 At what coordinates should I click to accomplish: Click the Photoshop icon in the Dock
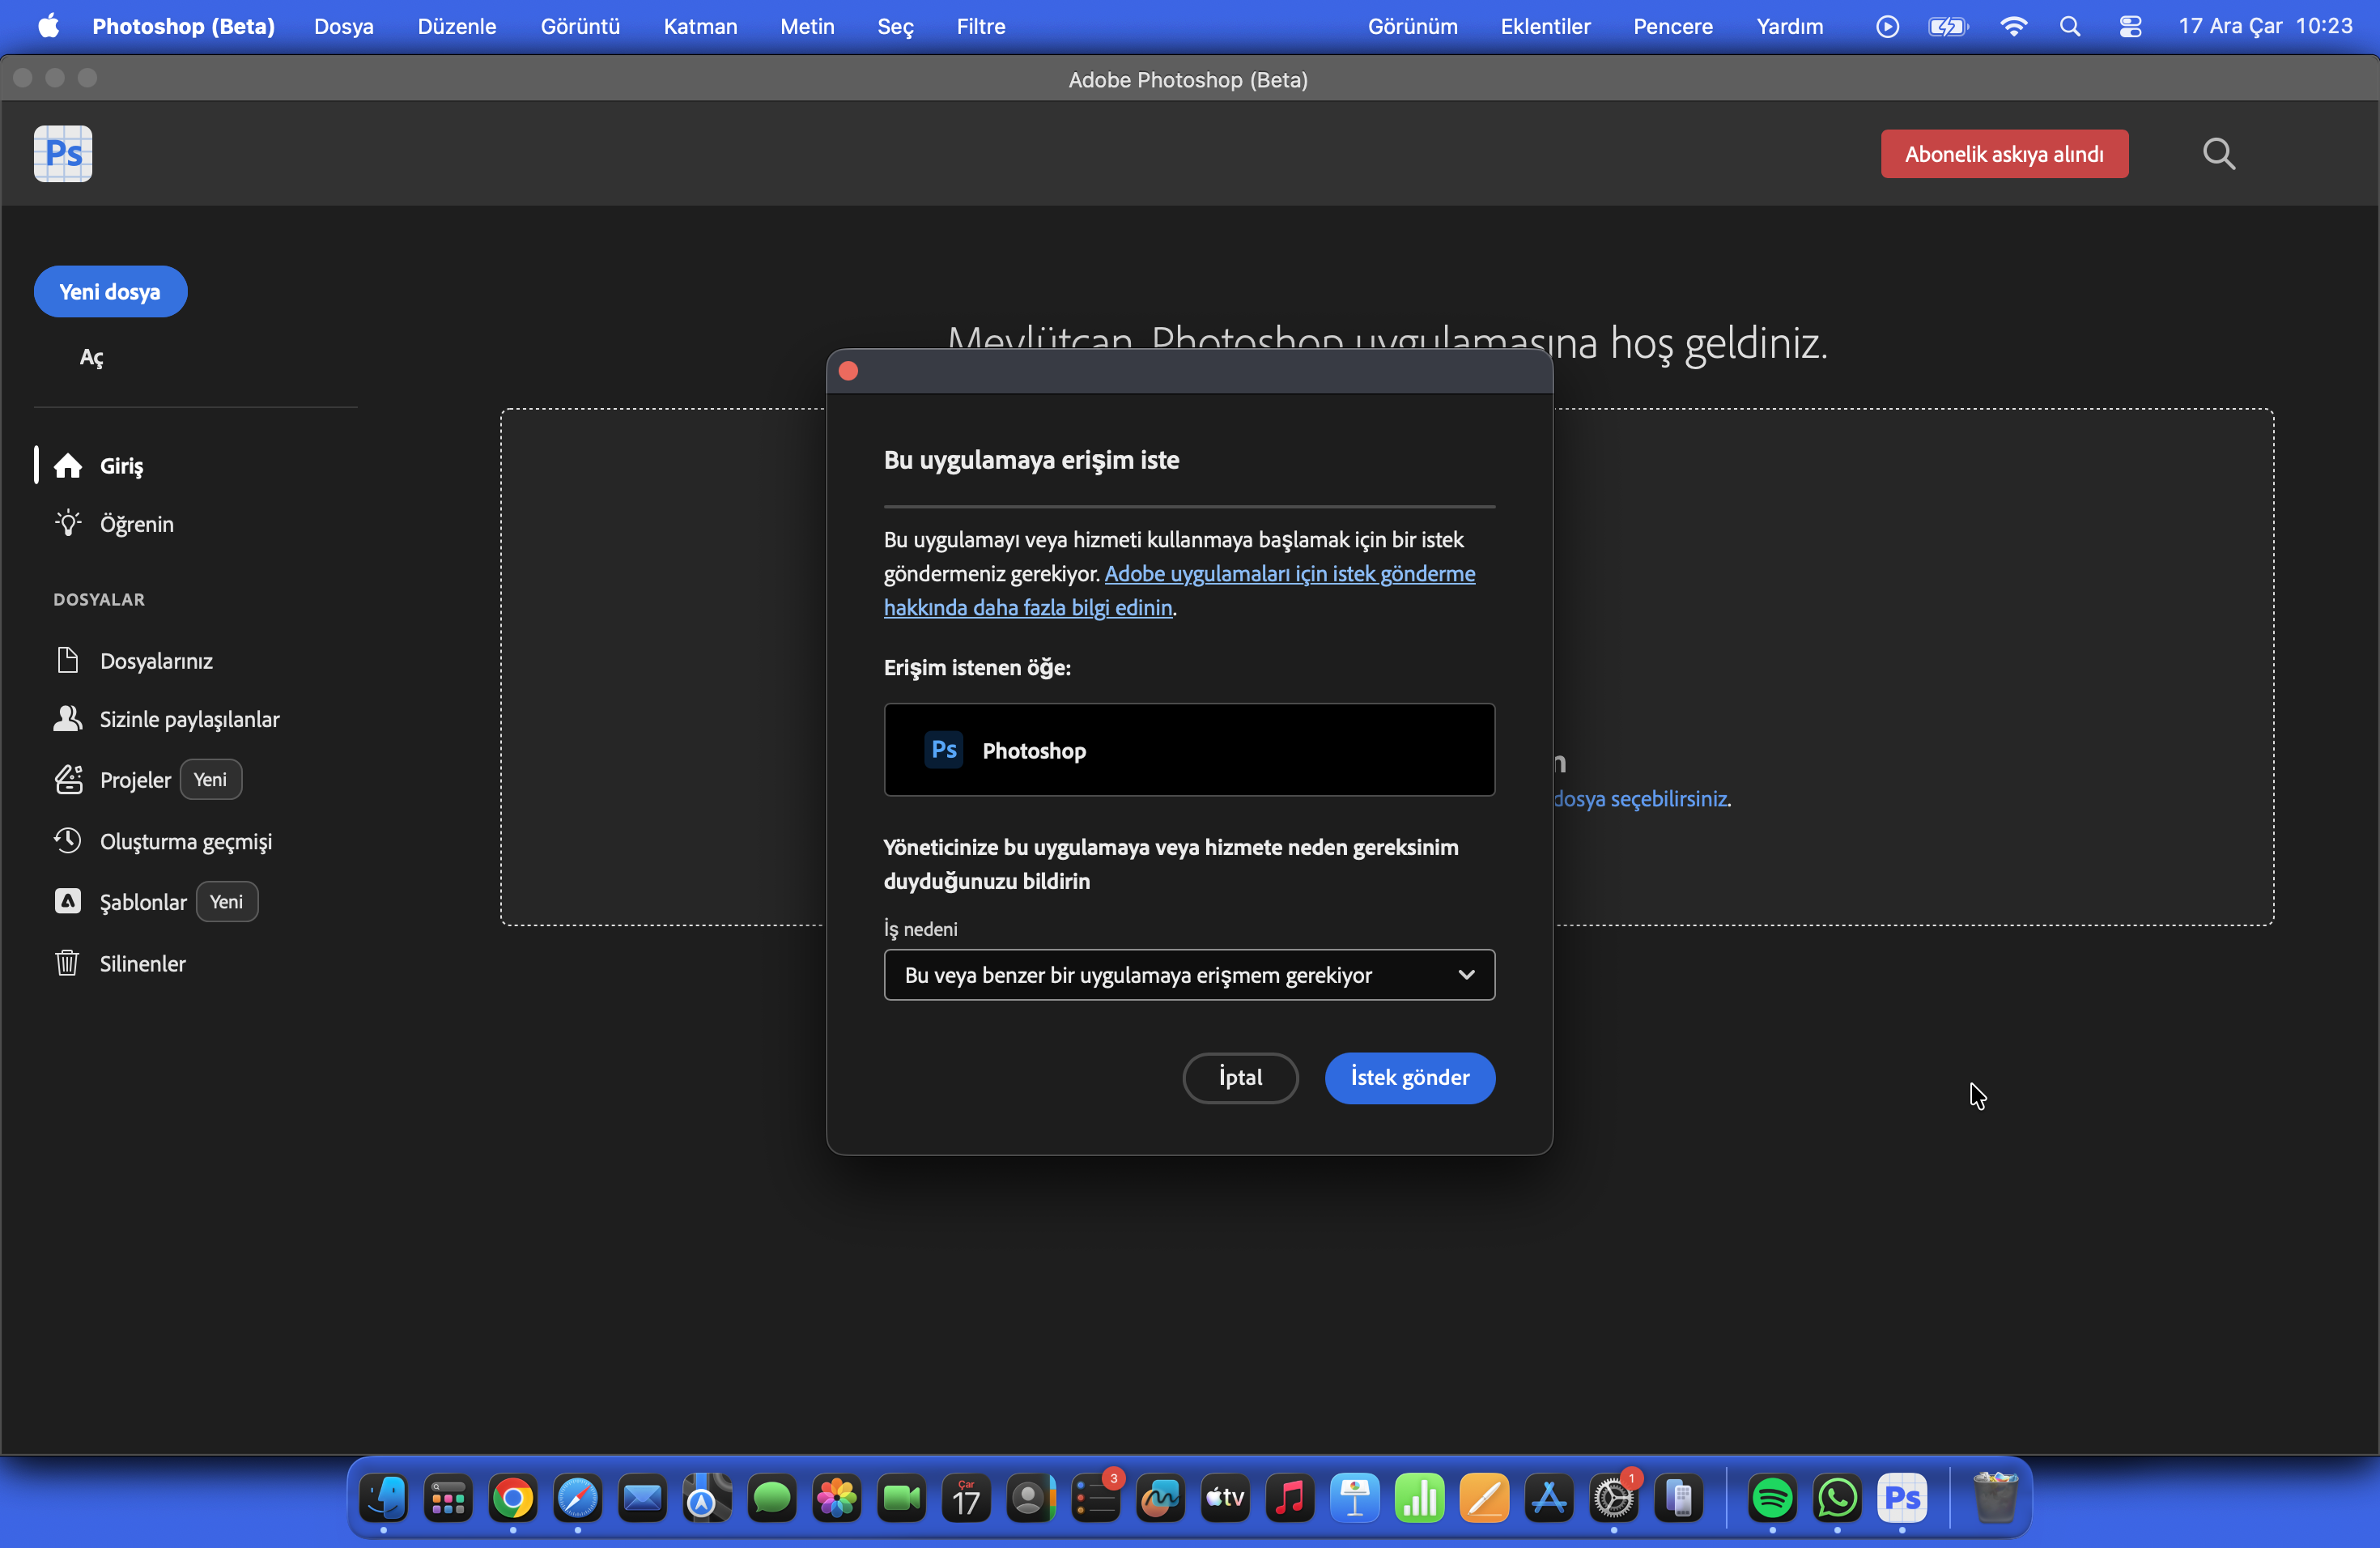click(1902, 1499)
